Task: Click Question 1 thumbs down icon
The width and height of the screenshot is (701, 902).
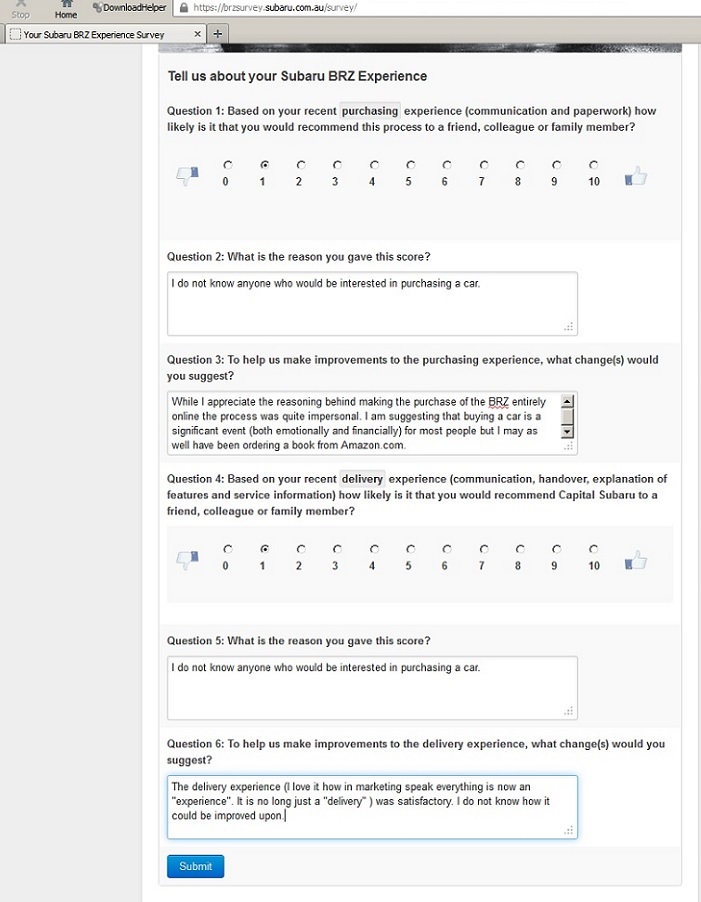Action: 187,177
